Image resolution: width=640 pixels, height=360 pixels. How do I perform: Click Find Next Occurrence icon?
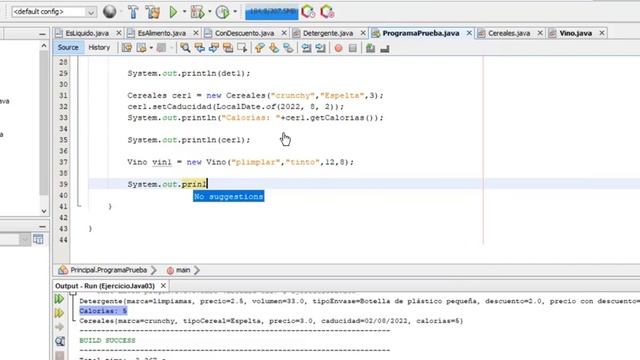coord(214,48)
